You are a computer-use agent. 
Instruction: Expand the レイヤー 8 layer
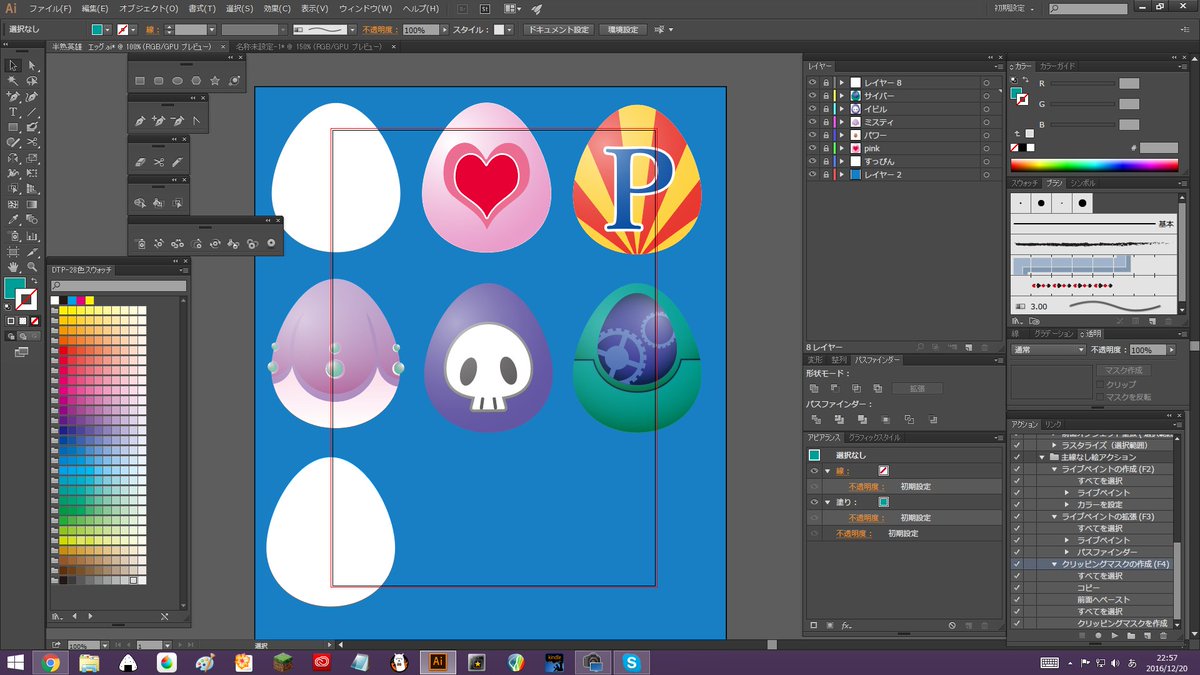point(842,82)
